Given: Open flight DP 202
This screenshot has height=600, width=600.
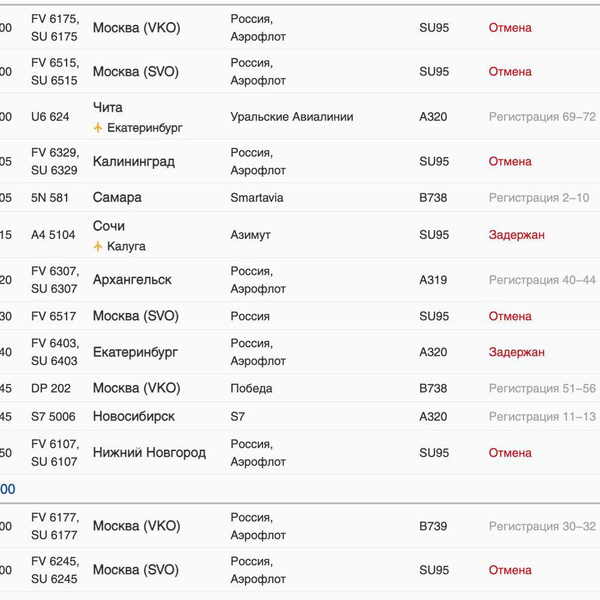Looking at the screenshot, I should (x=51, y=388).
